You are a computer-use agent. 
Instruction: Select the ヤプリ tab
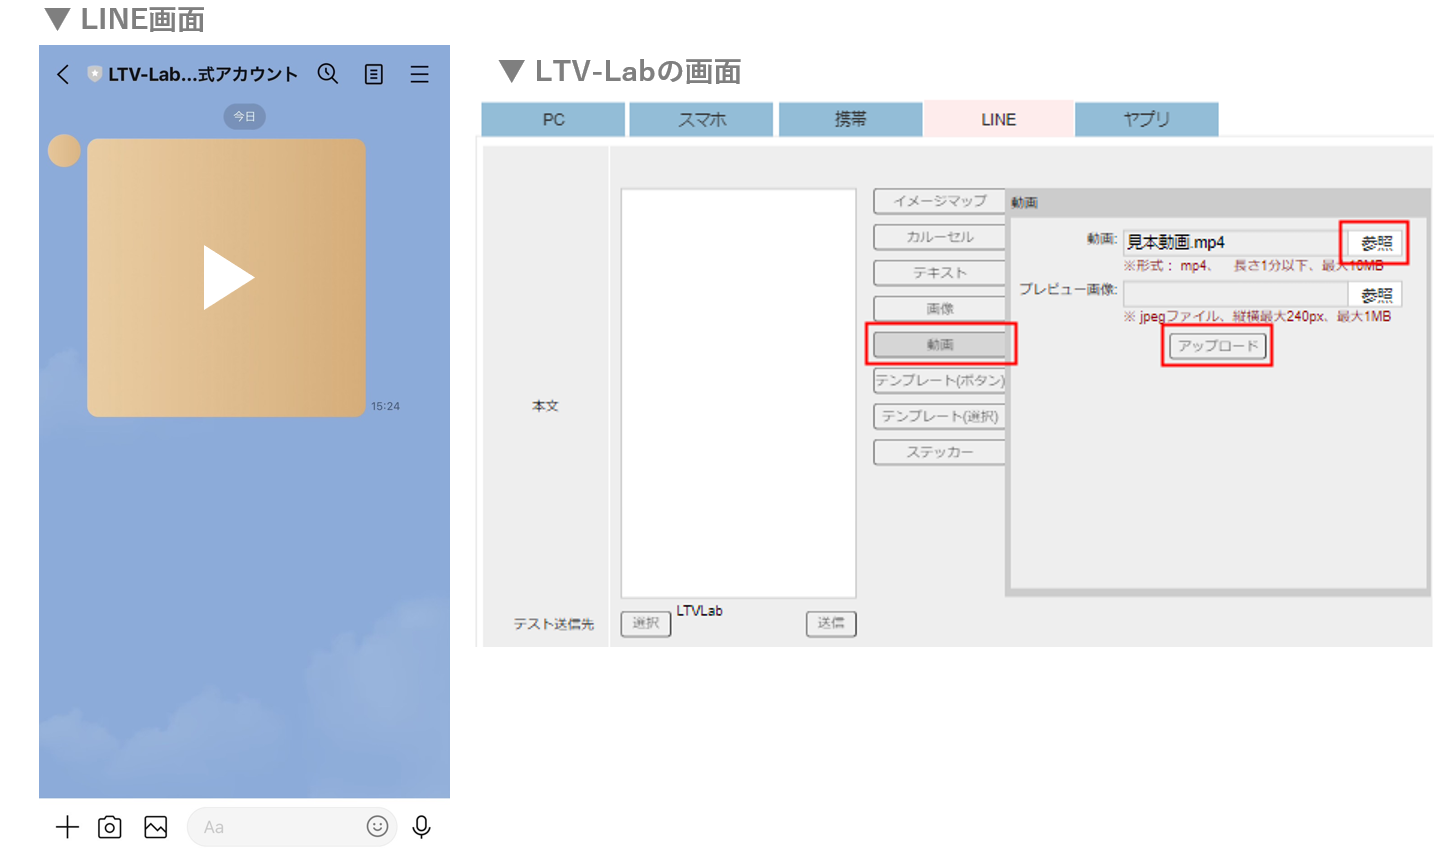(x=1146, y=119)
